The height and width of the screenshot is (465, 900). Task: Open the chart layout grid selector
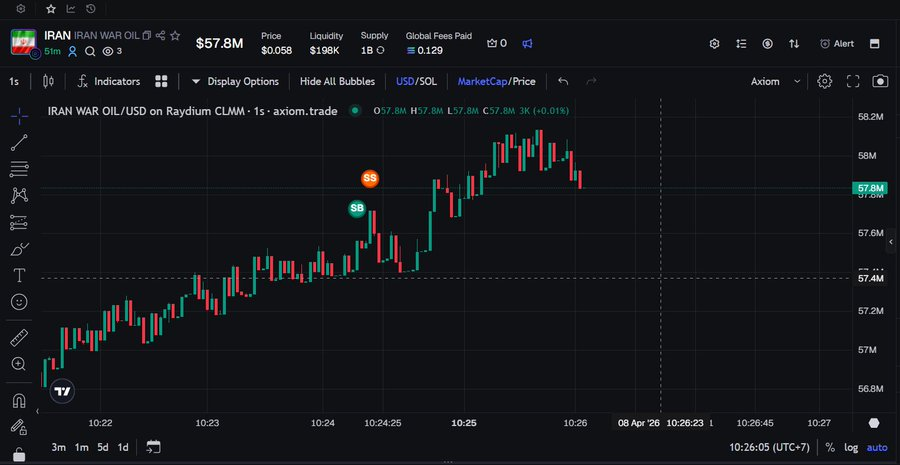click(161, 82)
